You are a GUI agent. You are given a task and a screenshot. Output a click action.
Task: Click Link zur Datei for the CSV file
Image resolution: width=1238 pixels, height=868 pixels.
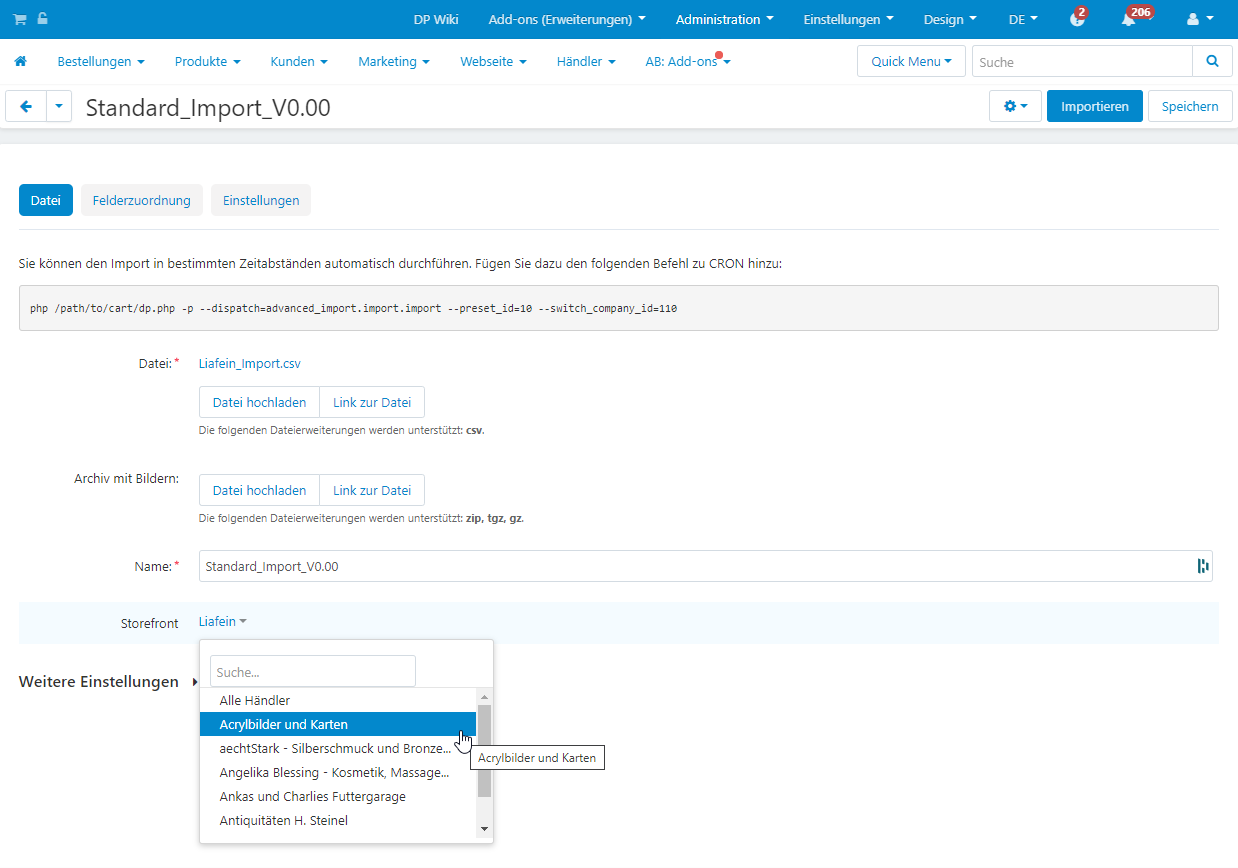pos(372,402)
